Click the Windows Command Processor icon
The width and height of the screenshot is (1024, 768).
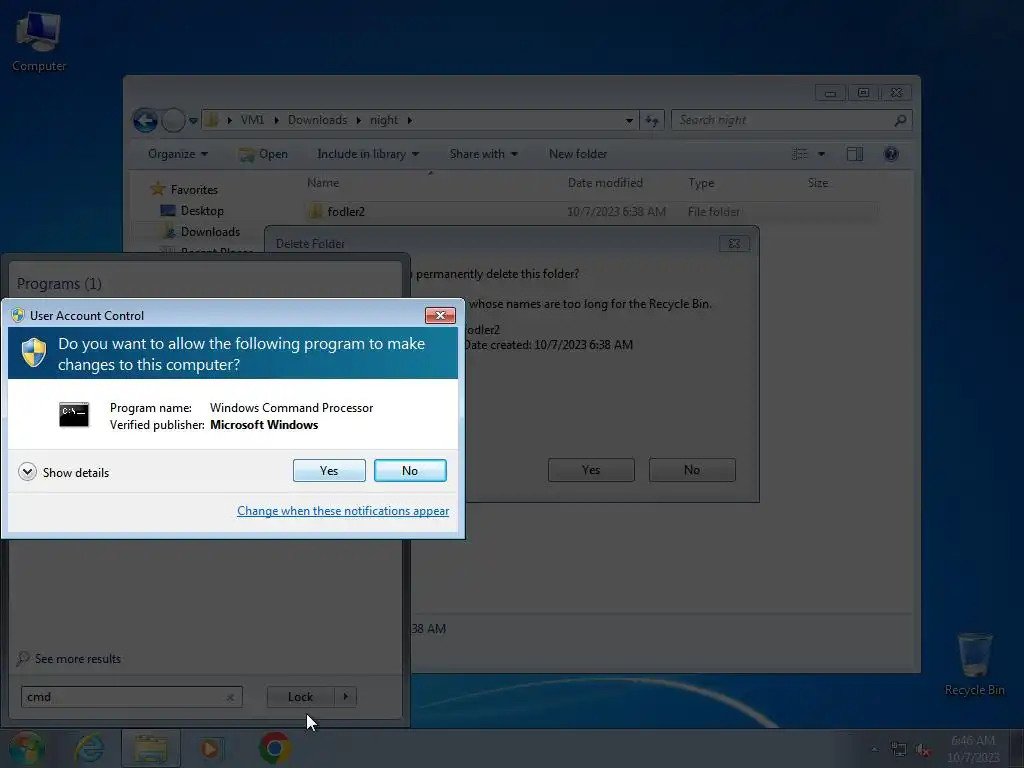tap(74, 415)
